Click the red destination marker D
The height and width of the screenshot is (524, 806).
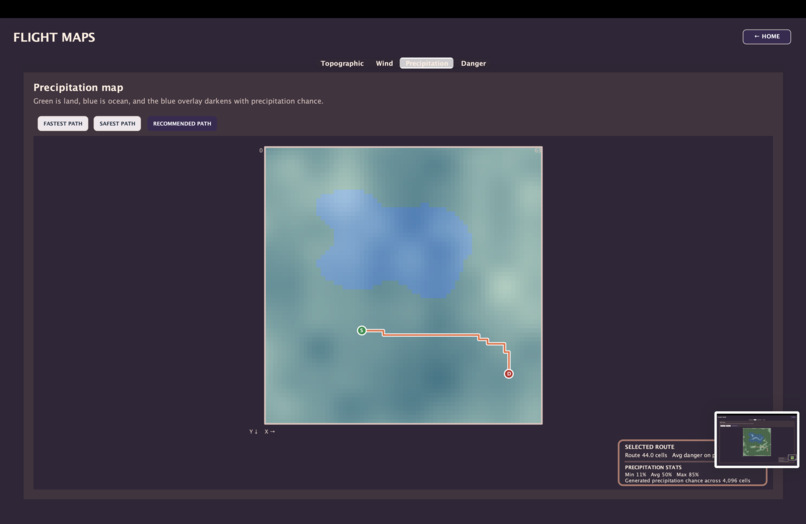click(x=508, y=374)
